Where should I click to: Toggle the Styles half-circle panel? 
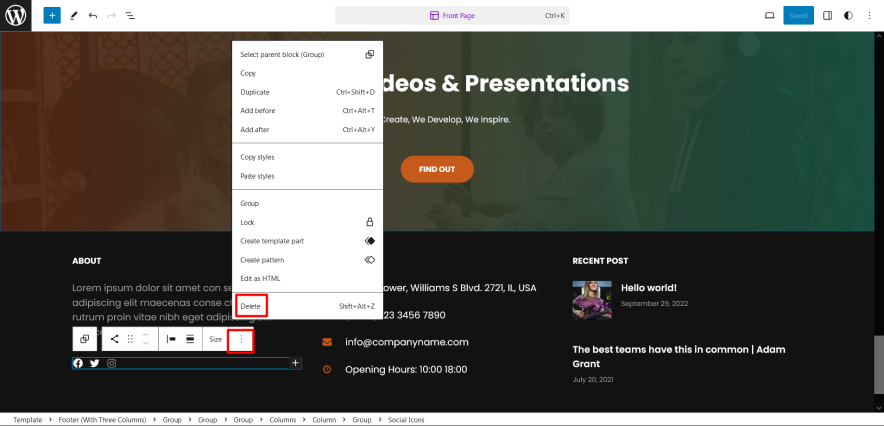[849, 16]
